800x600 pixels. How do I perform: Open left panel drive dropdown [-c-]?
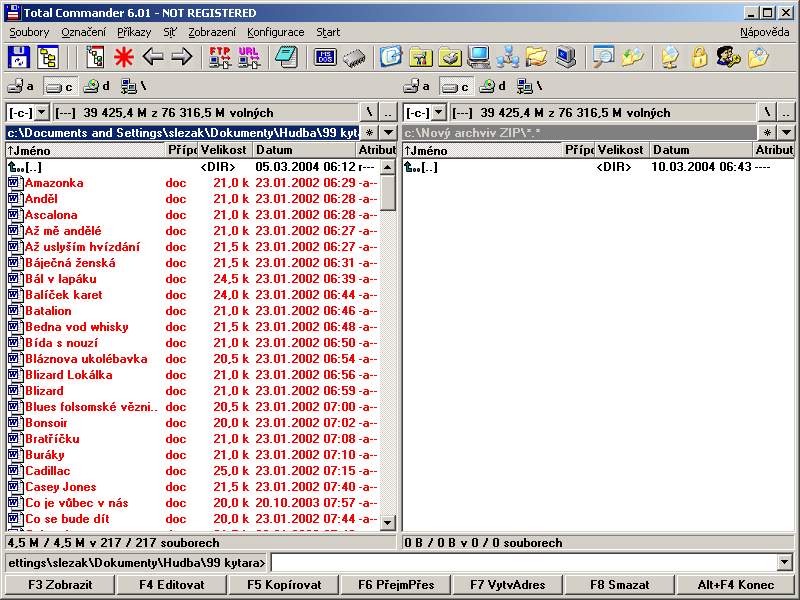click(x=42, y=112)
